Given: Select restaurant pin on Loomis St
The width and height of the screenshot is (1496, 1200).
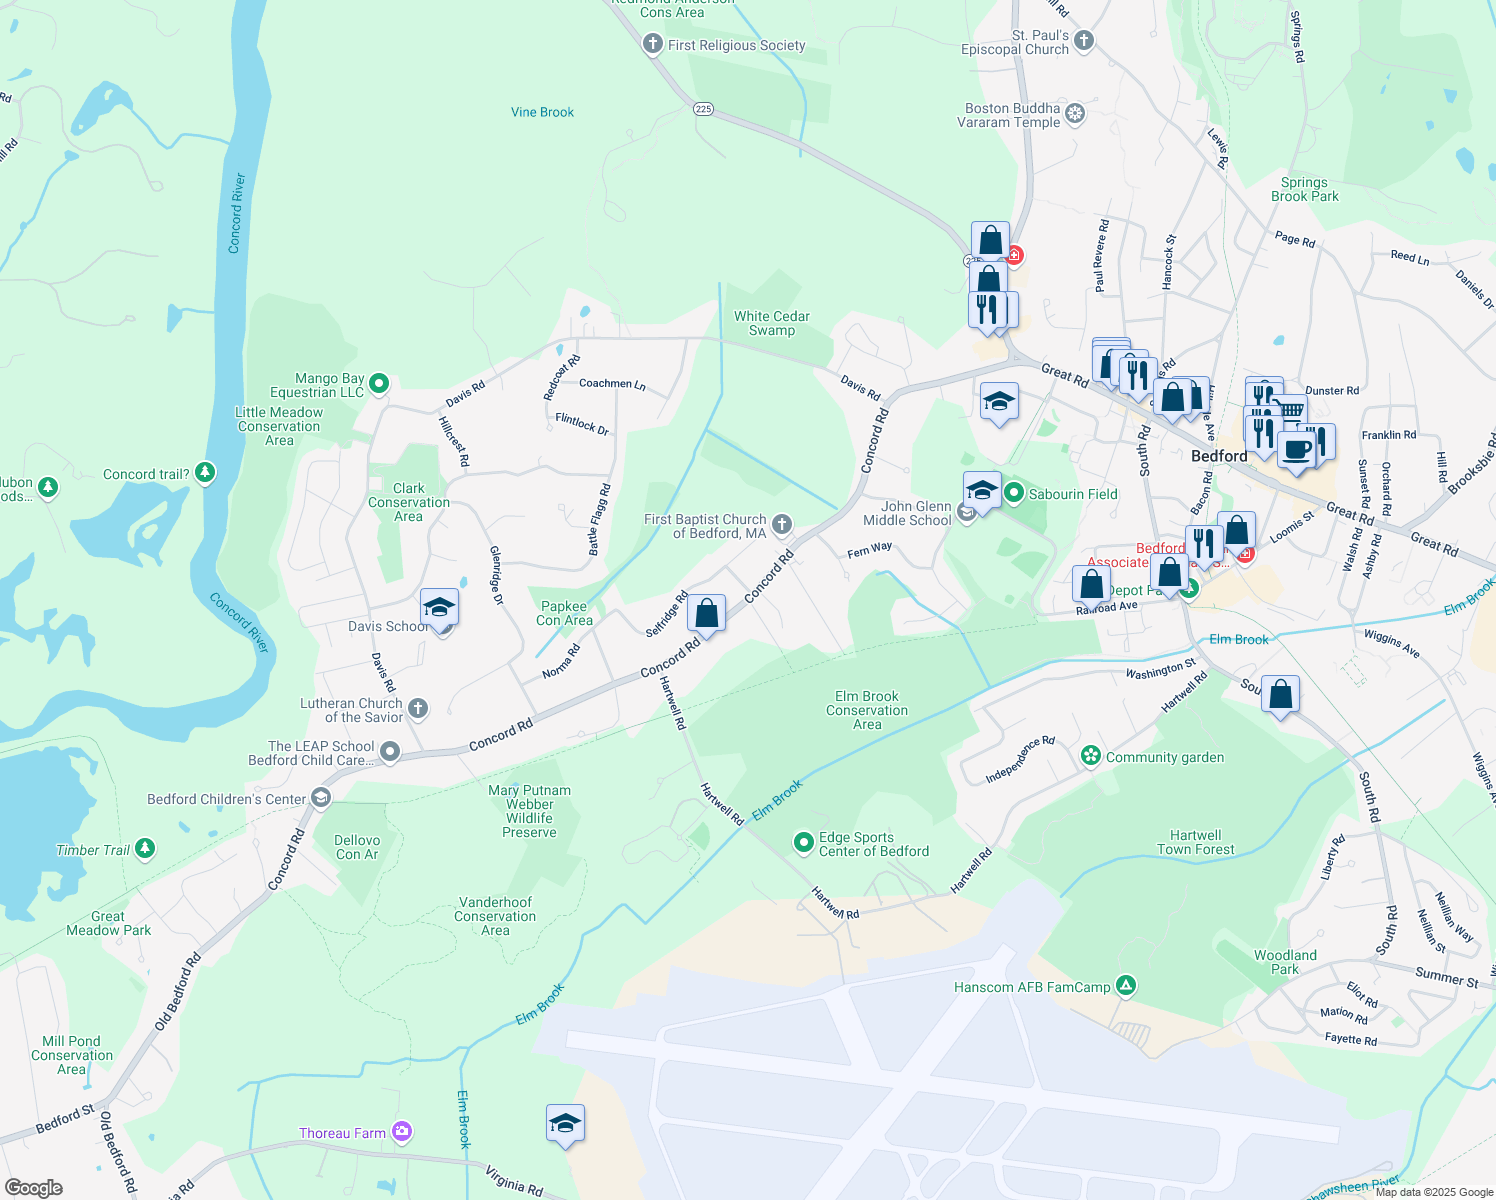Looking at the screenshot, I should 1204,546.
